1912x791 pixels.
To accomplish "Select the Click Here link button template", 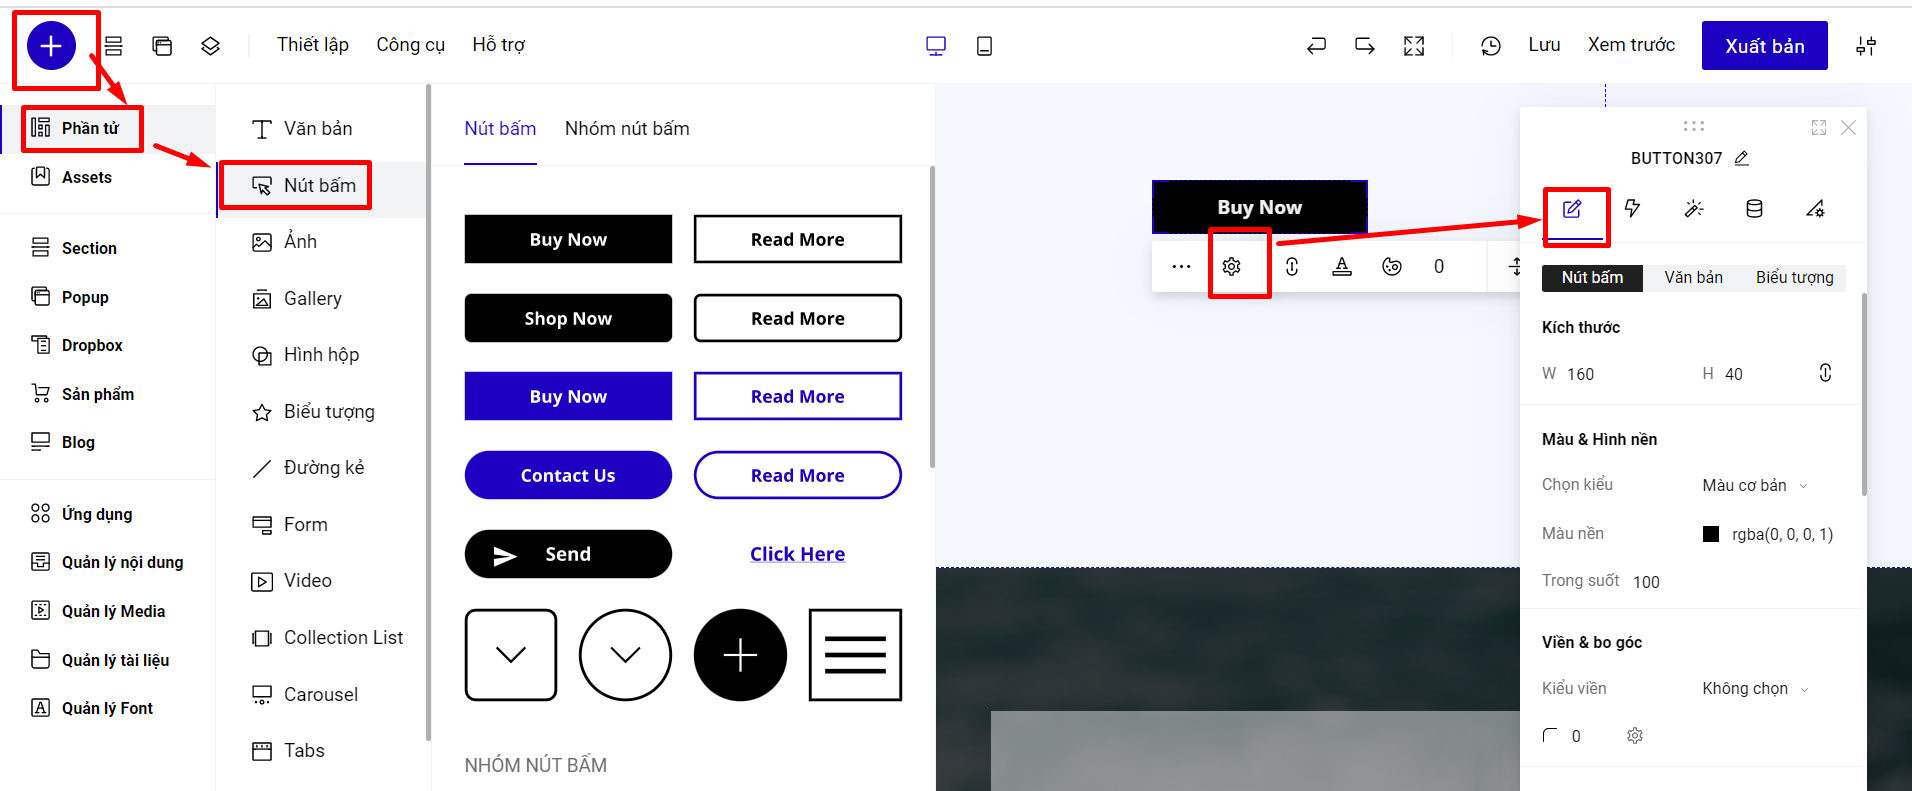I will (797, 554).
